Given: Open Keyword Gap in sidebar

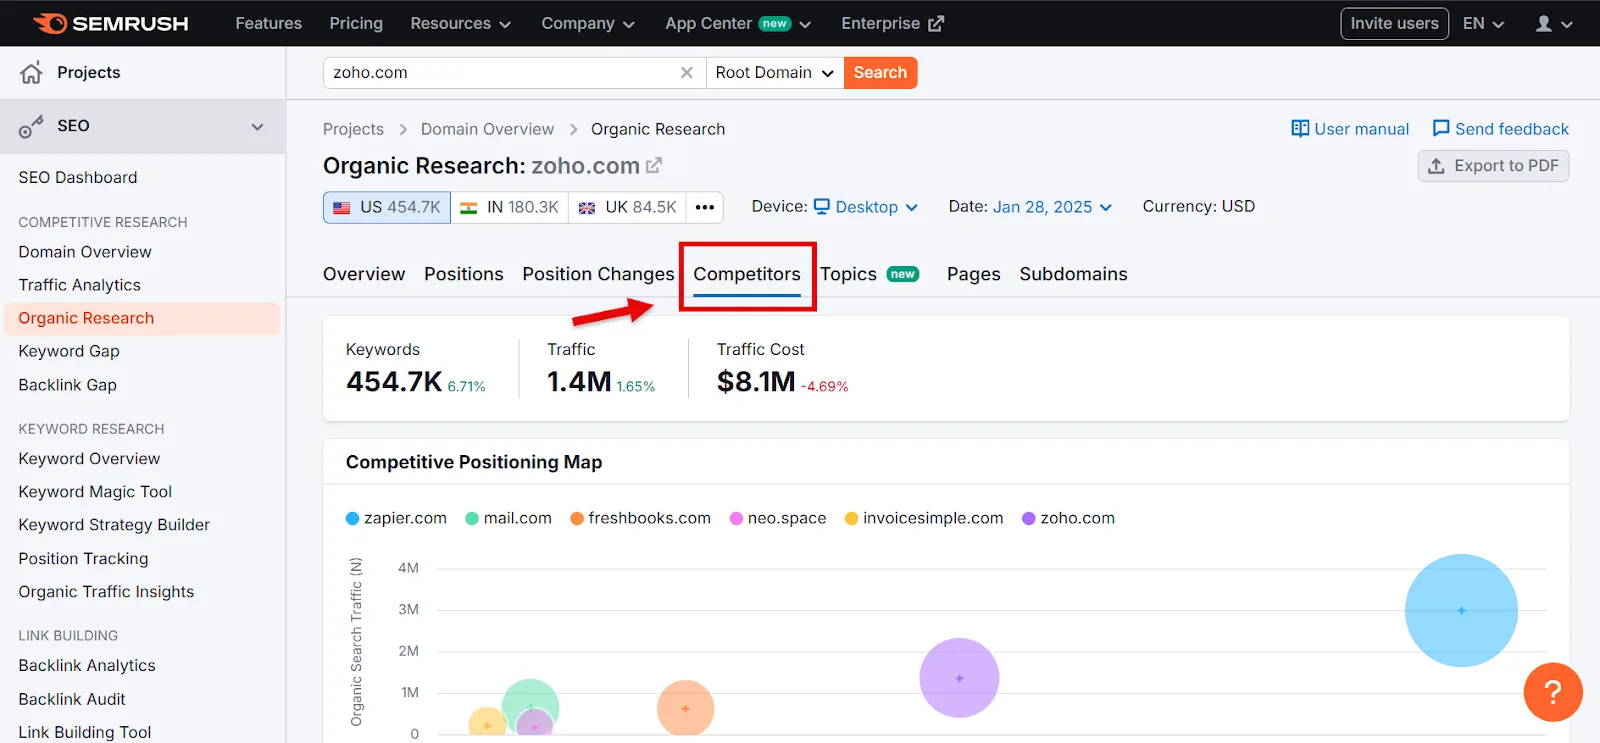Looking at the screenshot, I should click(69, 351).
